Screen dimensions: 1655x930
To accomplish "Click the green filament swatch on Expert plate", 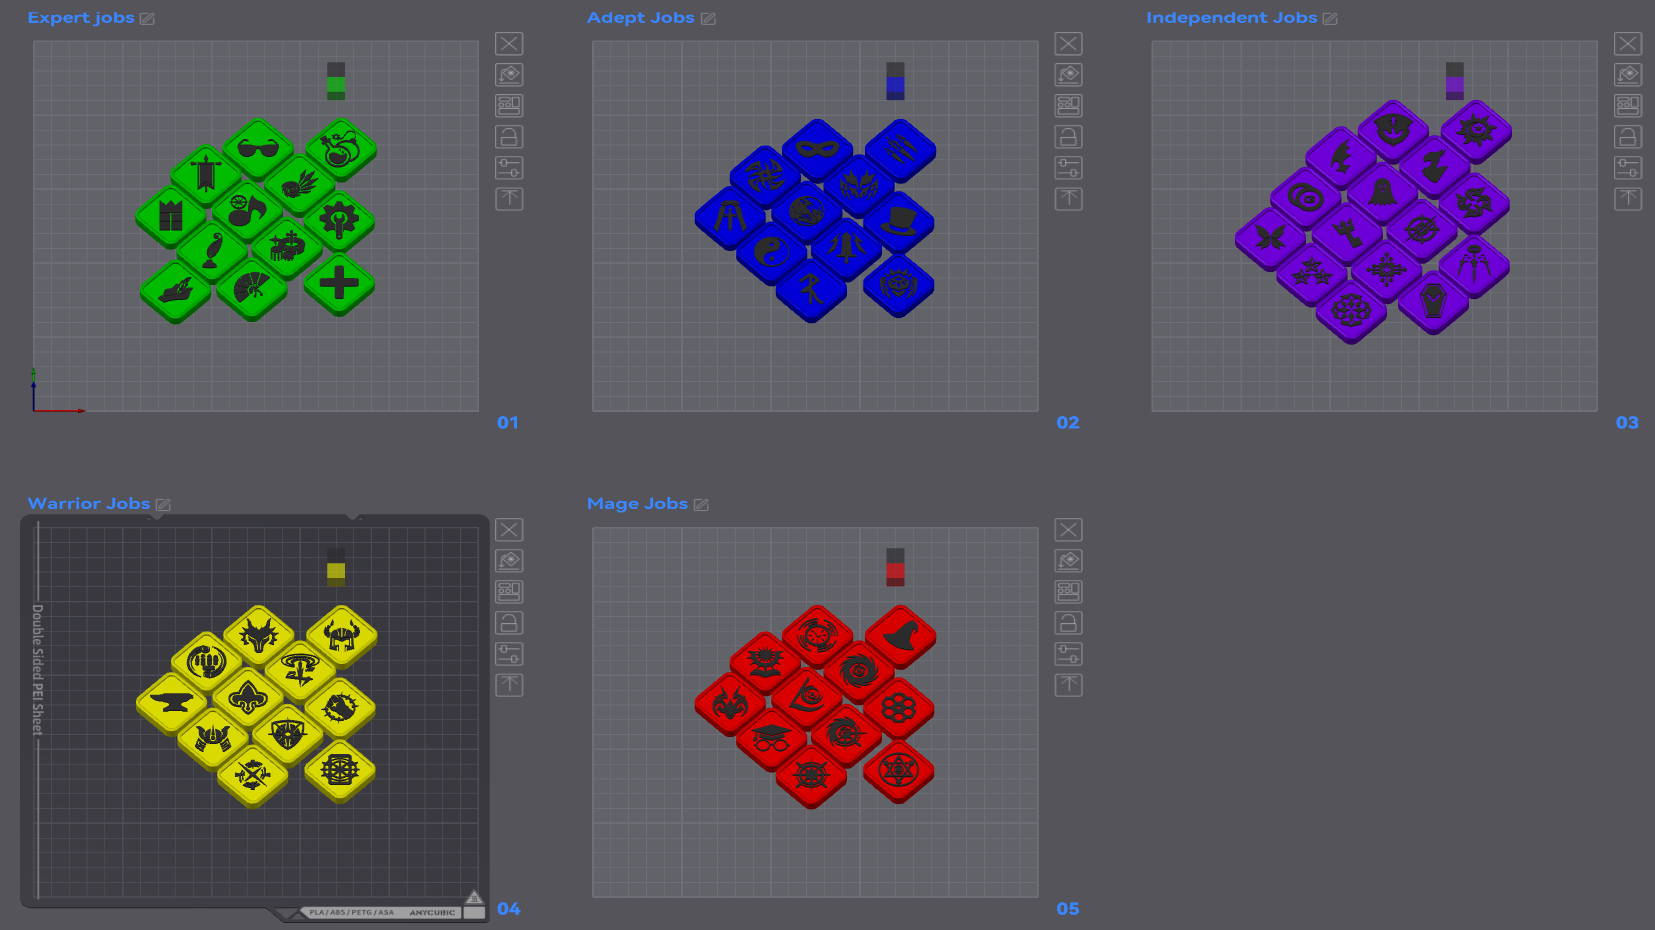I will pyautogui.click(x=336, y=84).
